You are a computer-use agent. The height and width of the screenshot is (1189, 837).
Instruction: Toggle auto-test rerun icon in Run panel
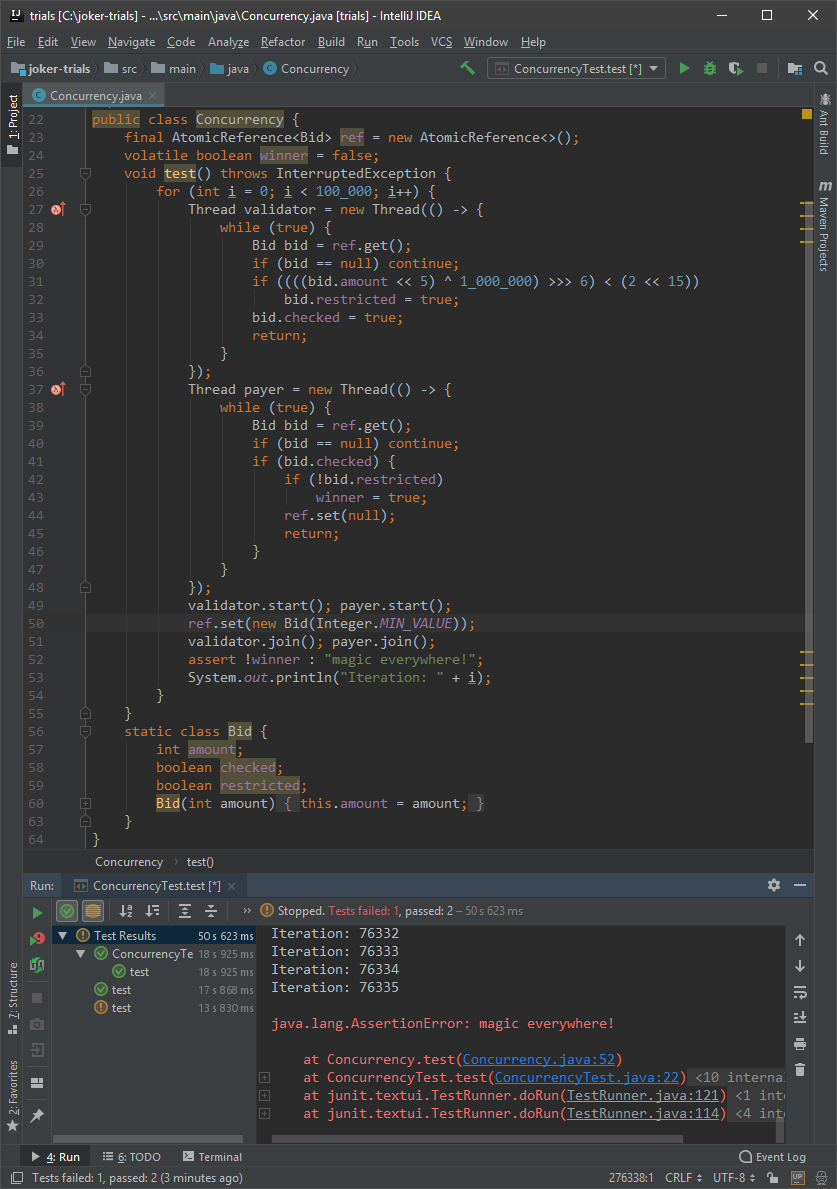pos(37,965)
